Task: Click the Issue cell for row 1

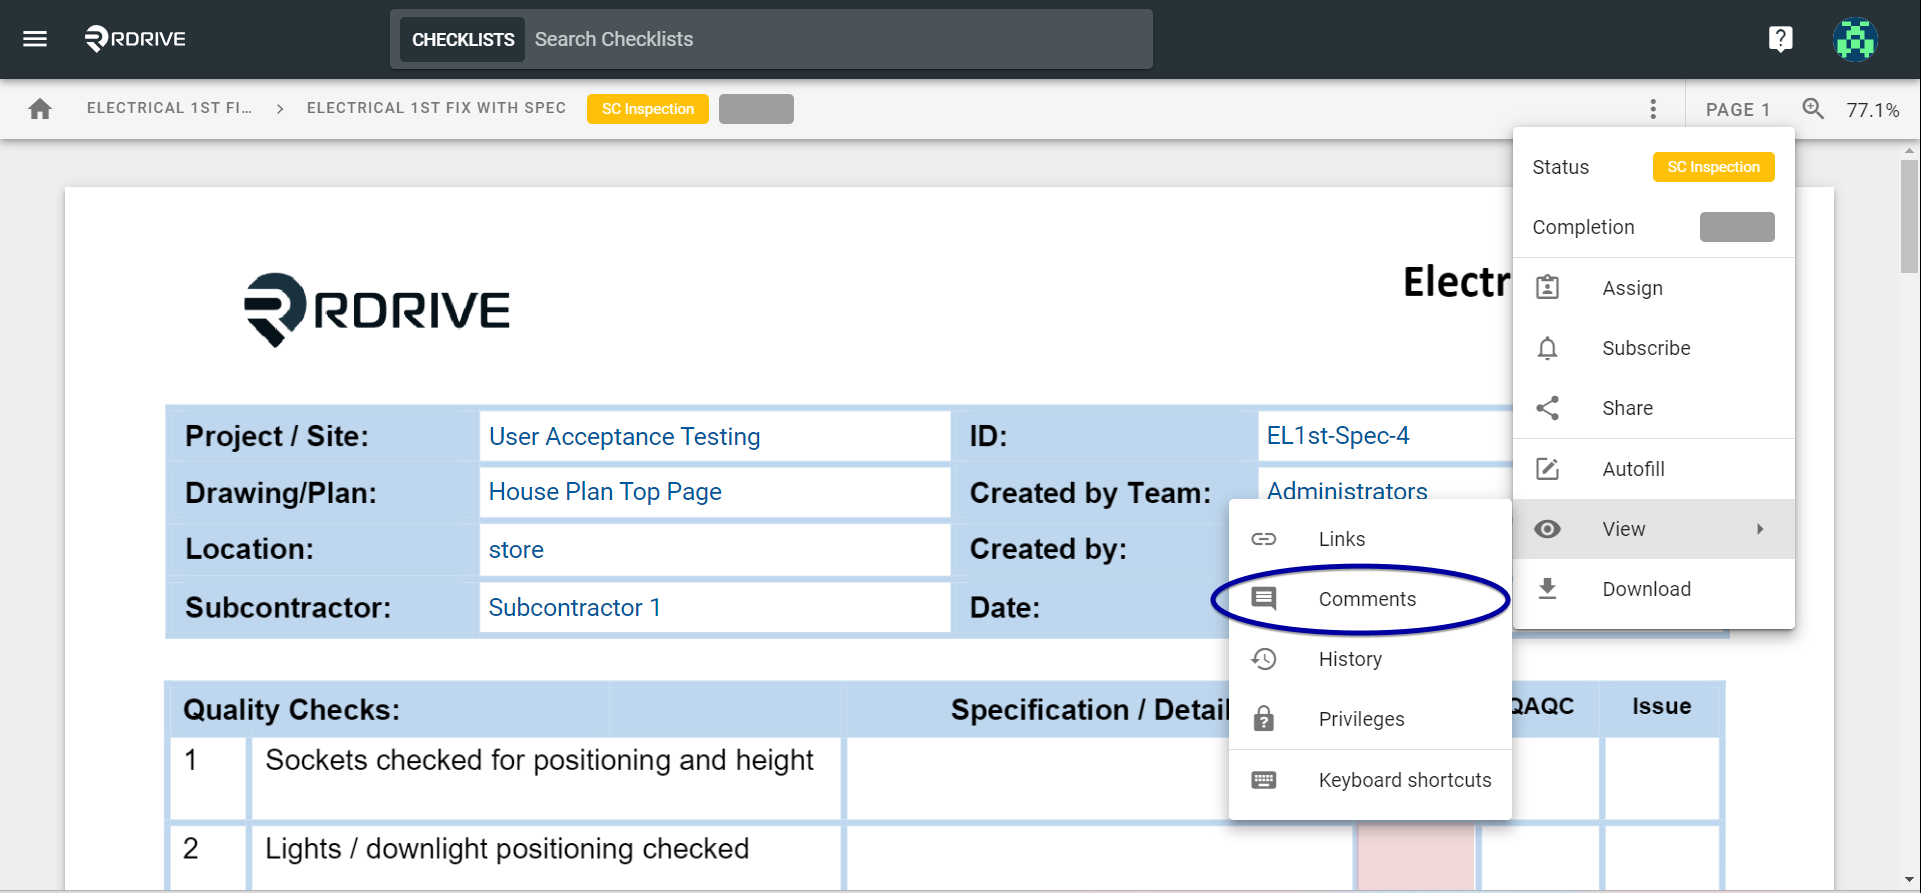Action: pyautogui.click(x=1662, y=778)
